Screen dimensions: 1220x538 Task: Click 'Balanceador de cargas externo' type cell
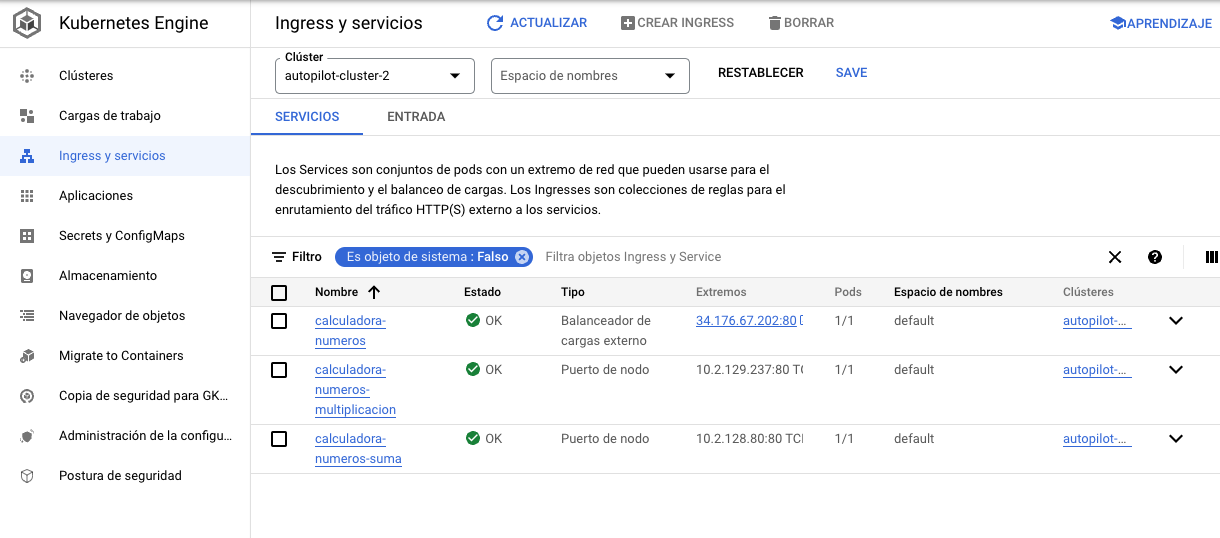(606, 331)
